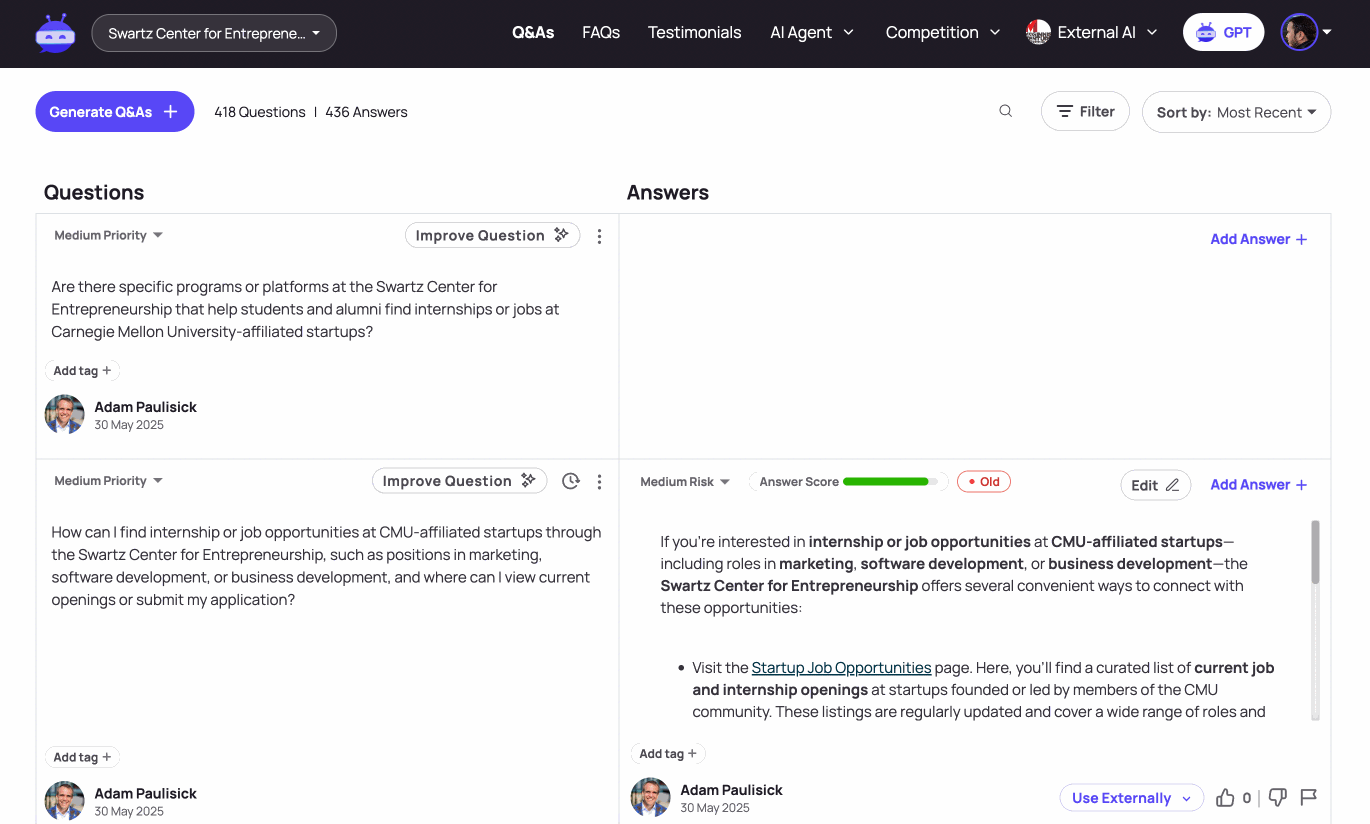The image size is (1370, 824).
Task: Open the Swartz Center organization dropdown
Action: [214, 33]
